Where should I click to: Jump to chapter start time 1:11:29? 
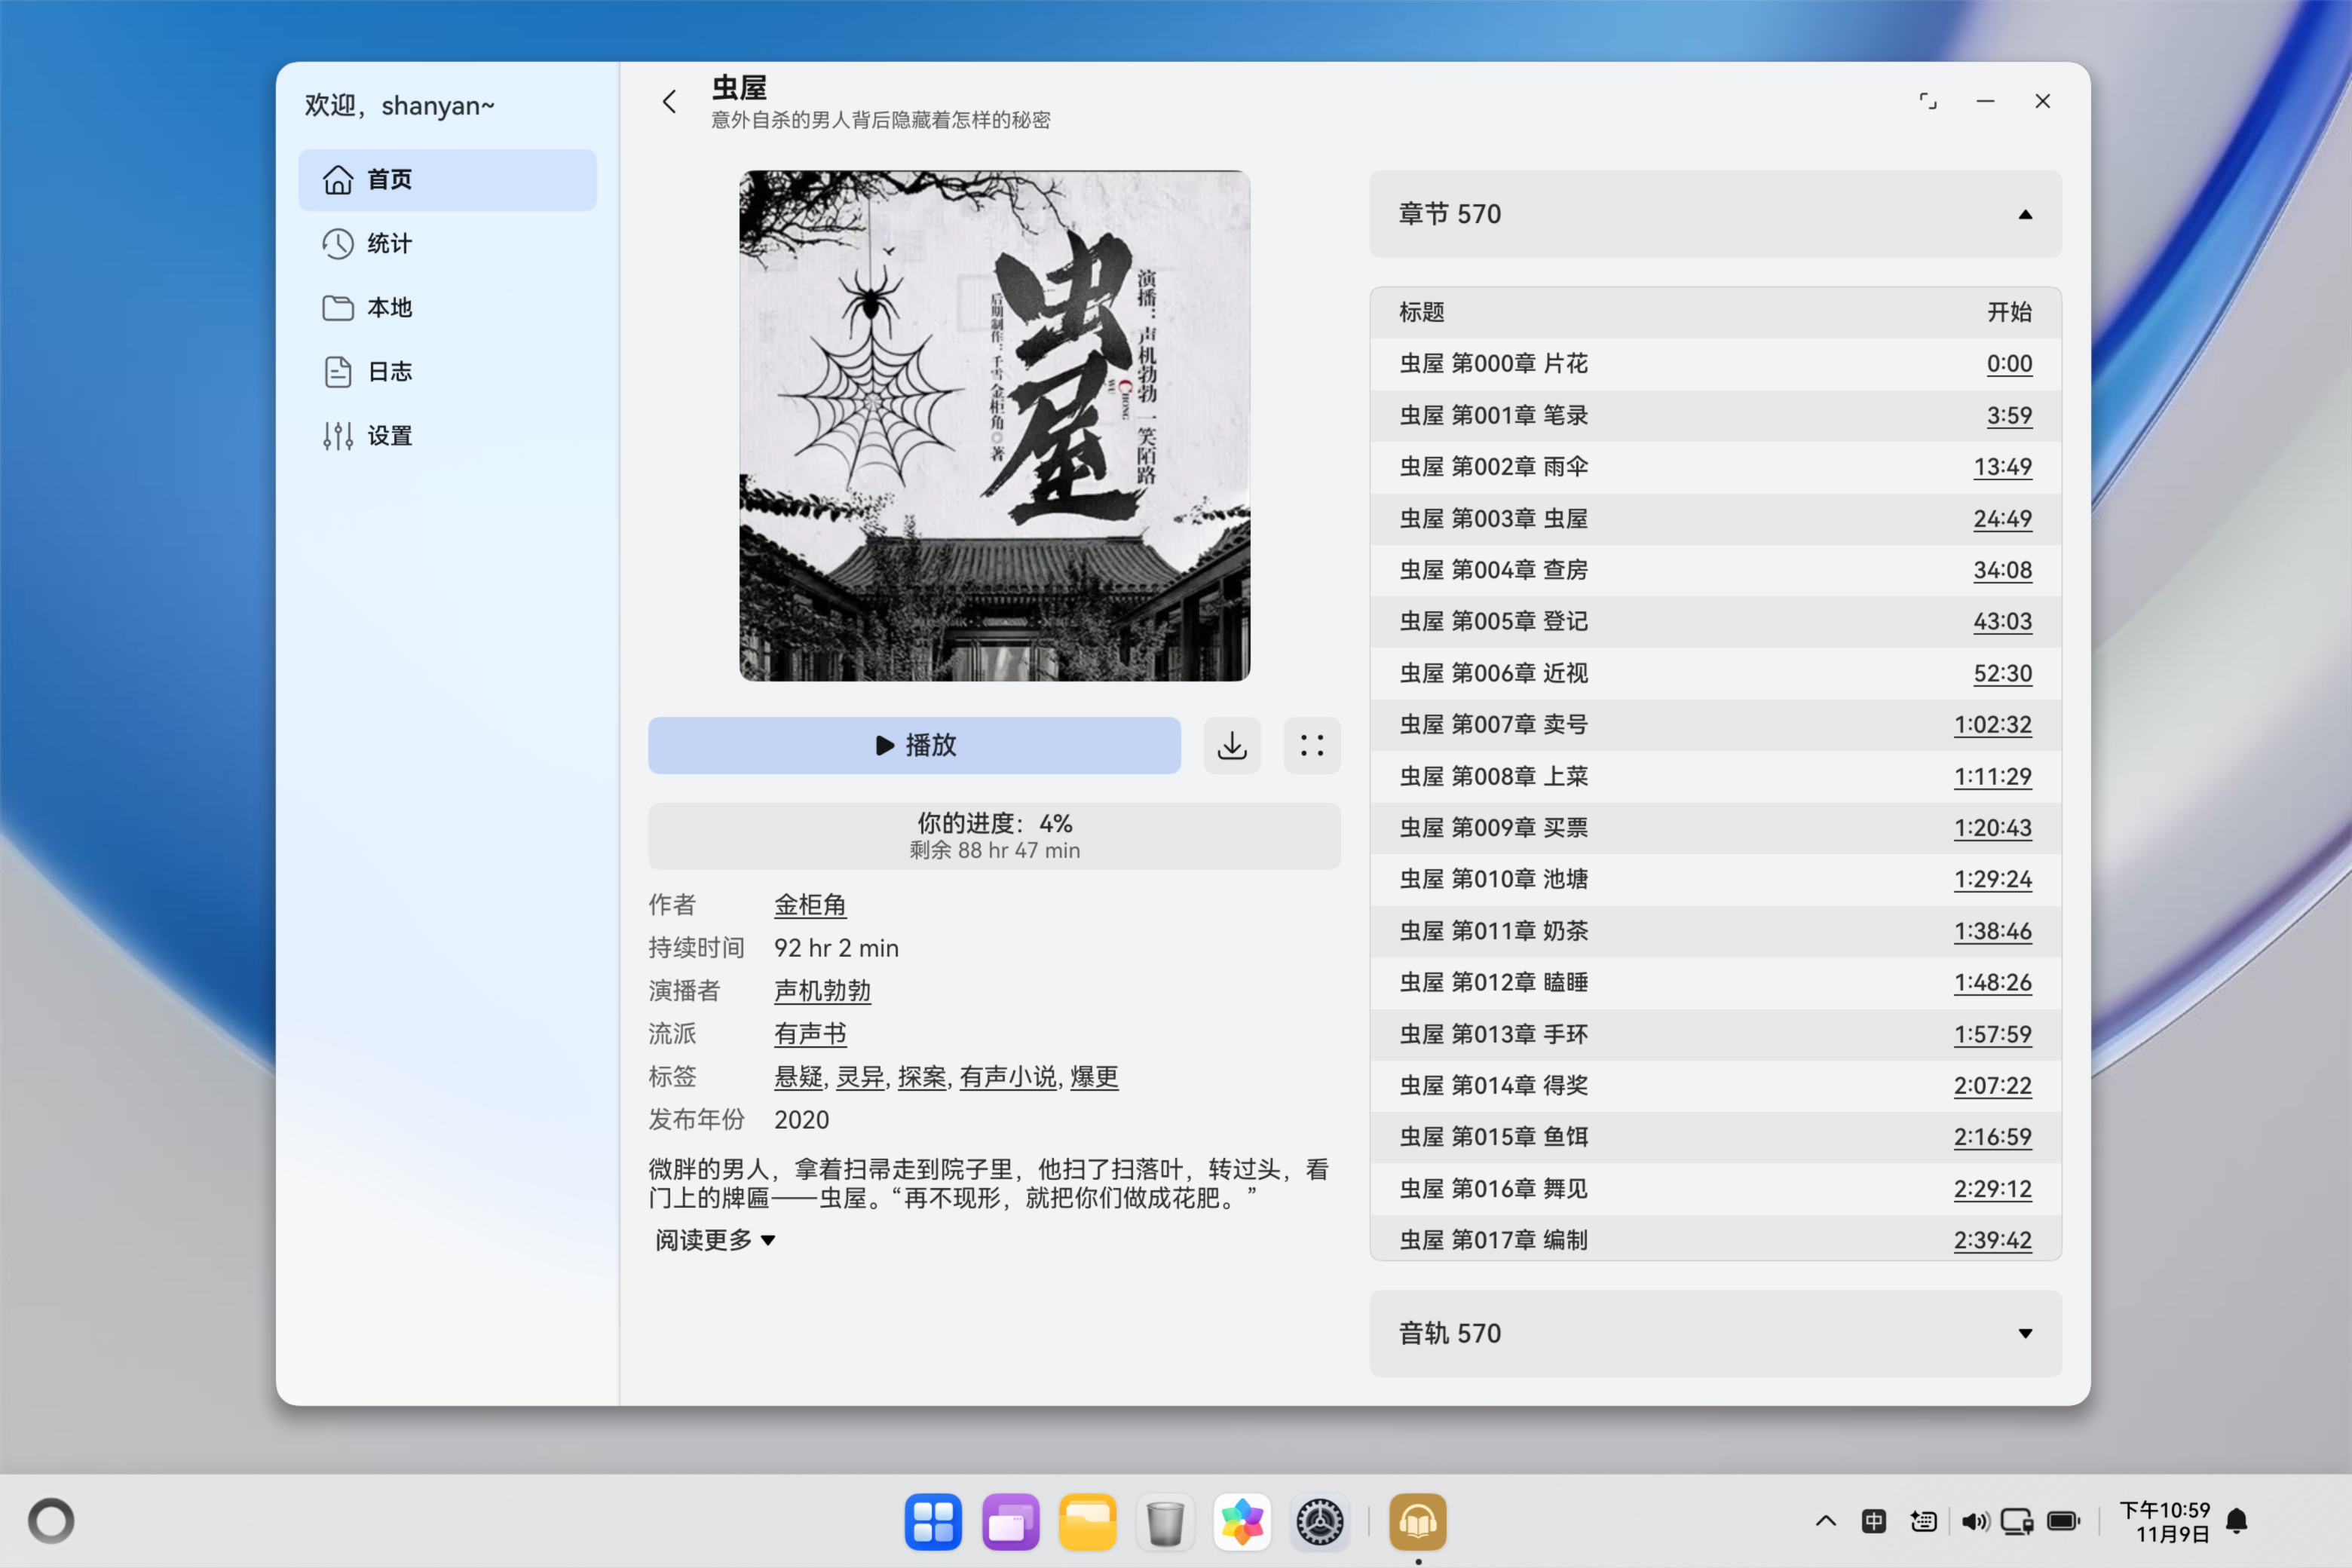[1993, 776]
